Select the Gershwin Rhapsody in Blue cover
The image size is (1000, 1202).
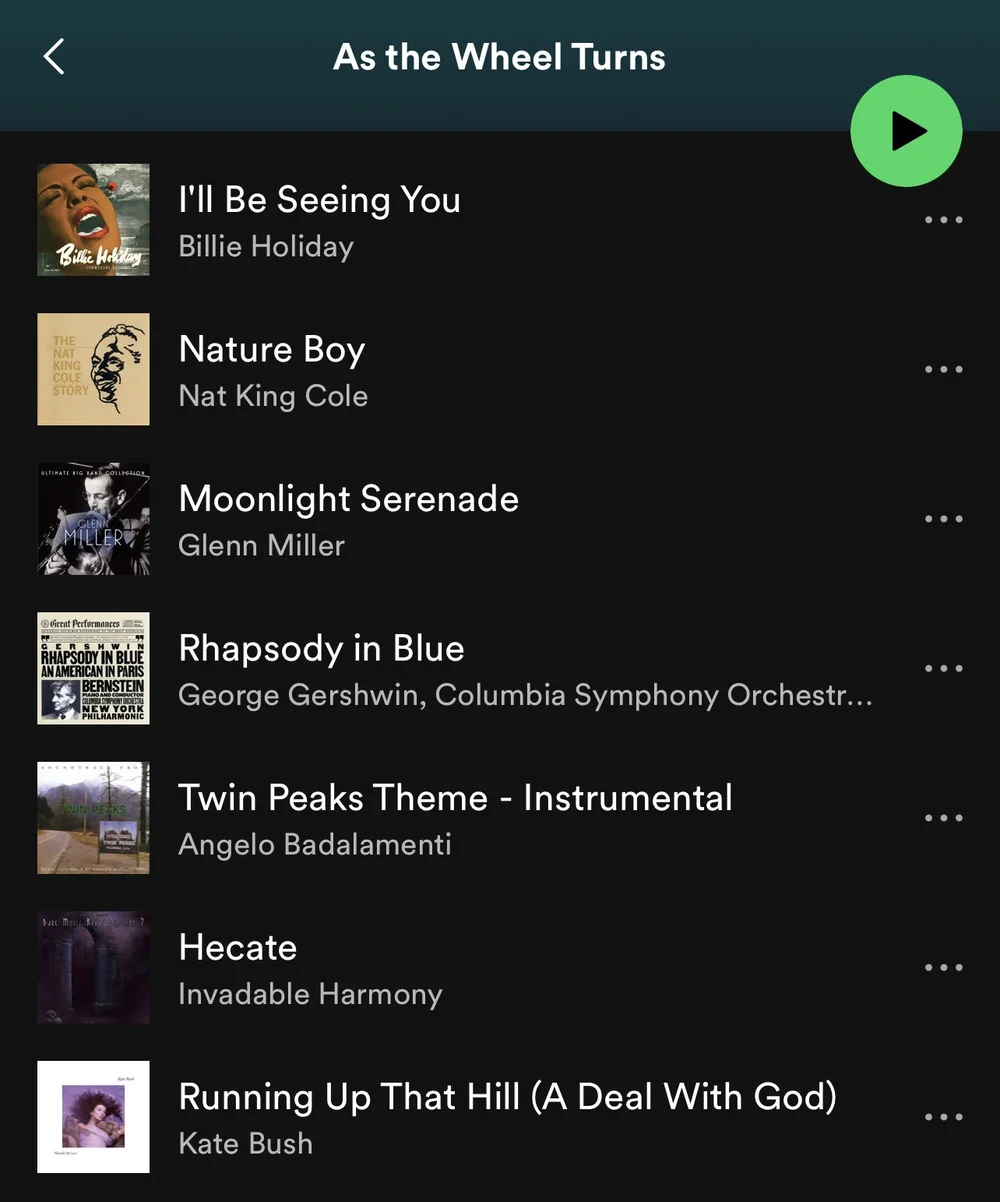(x=93, y=668)
